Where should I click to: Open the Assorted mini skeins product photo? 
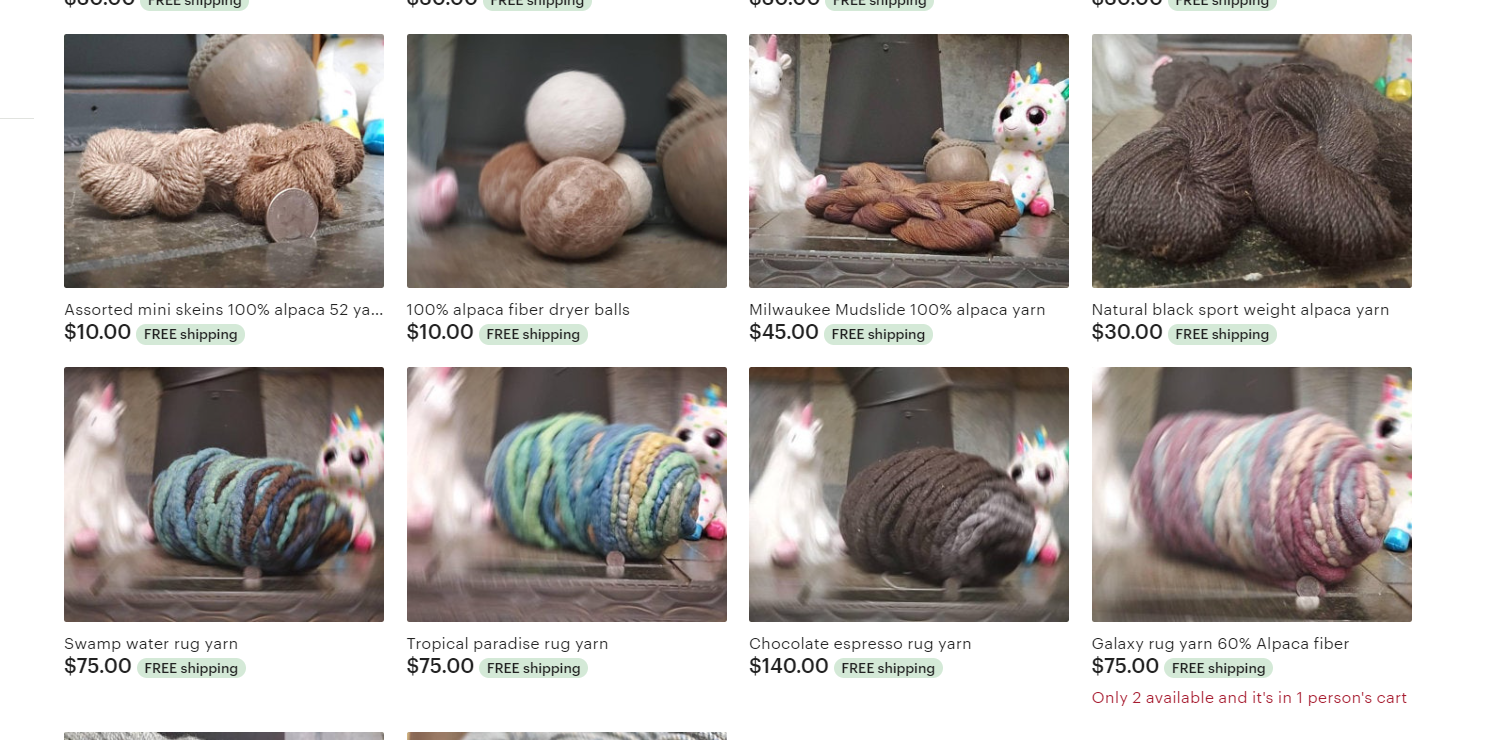224,161
